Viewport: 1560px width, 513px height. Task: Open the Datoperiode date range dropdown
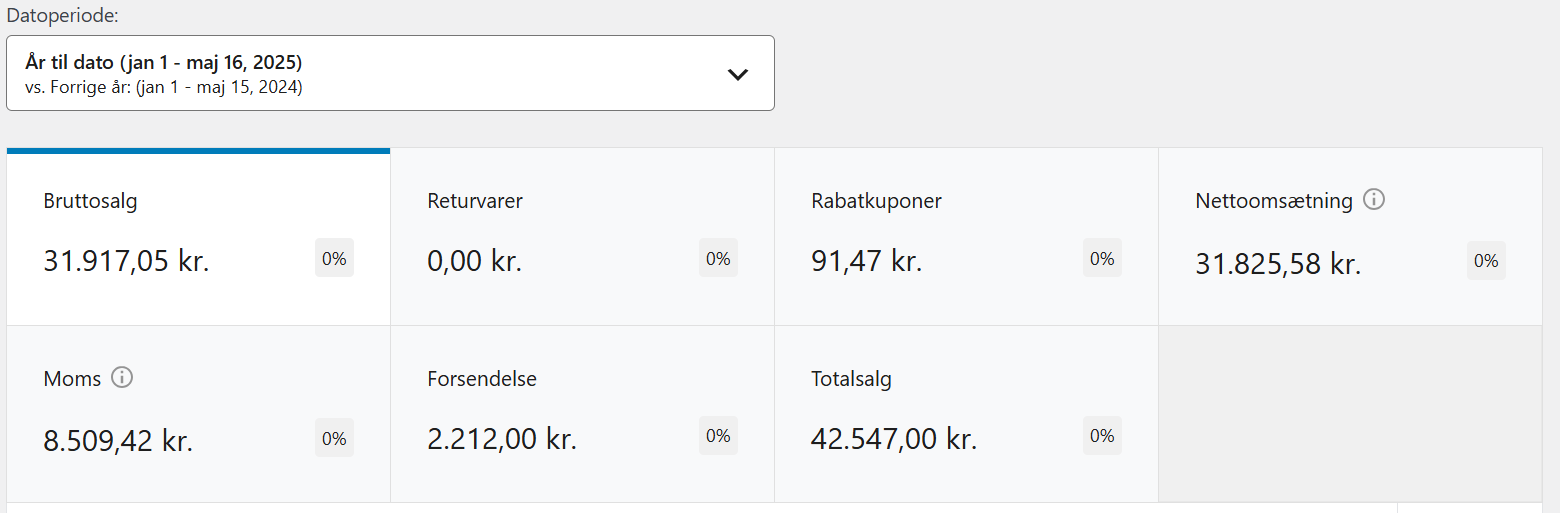click(390, 73)
